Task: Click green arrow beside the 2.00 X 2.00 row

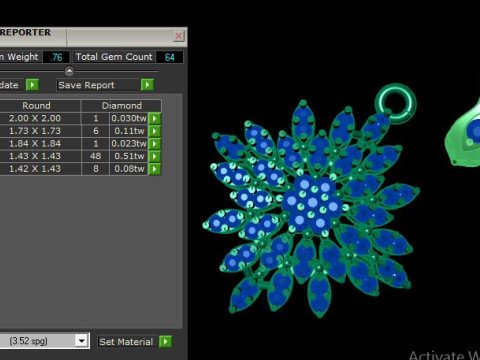Action: [x=155, y=118]
